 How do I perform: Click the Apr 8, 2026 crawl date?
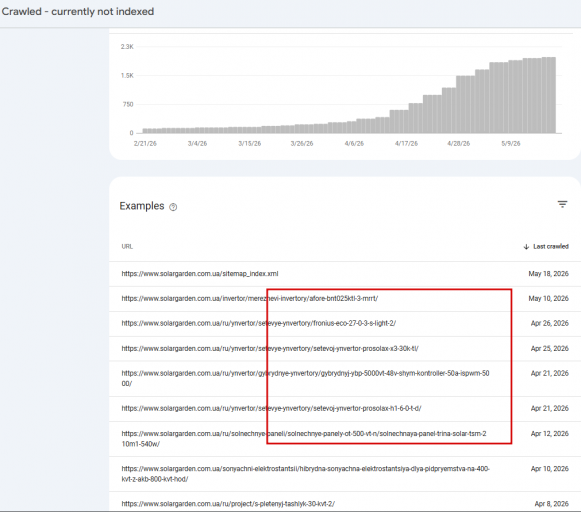tap(551, 504)
